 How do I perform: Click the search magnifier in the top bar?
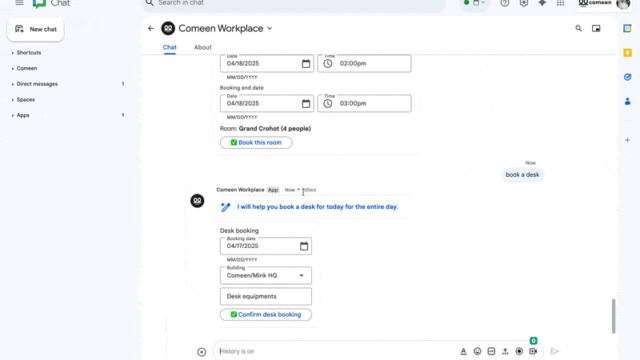tap(150, 3)
